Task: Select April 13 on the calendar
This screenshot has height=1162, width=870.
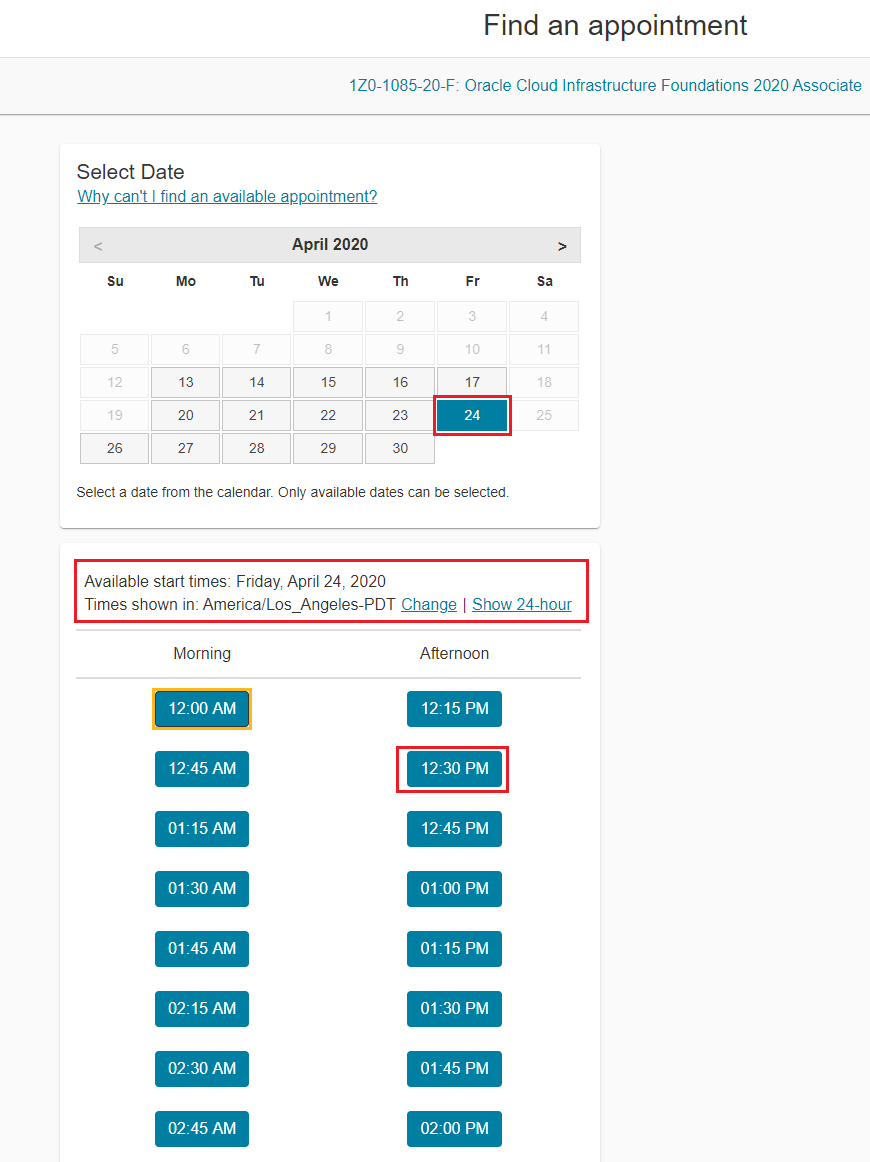Action: tap(185, 382)
